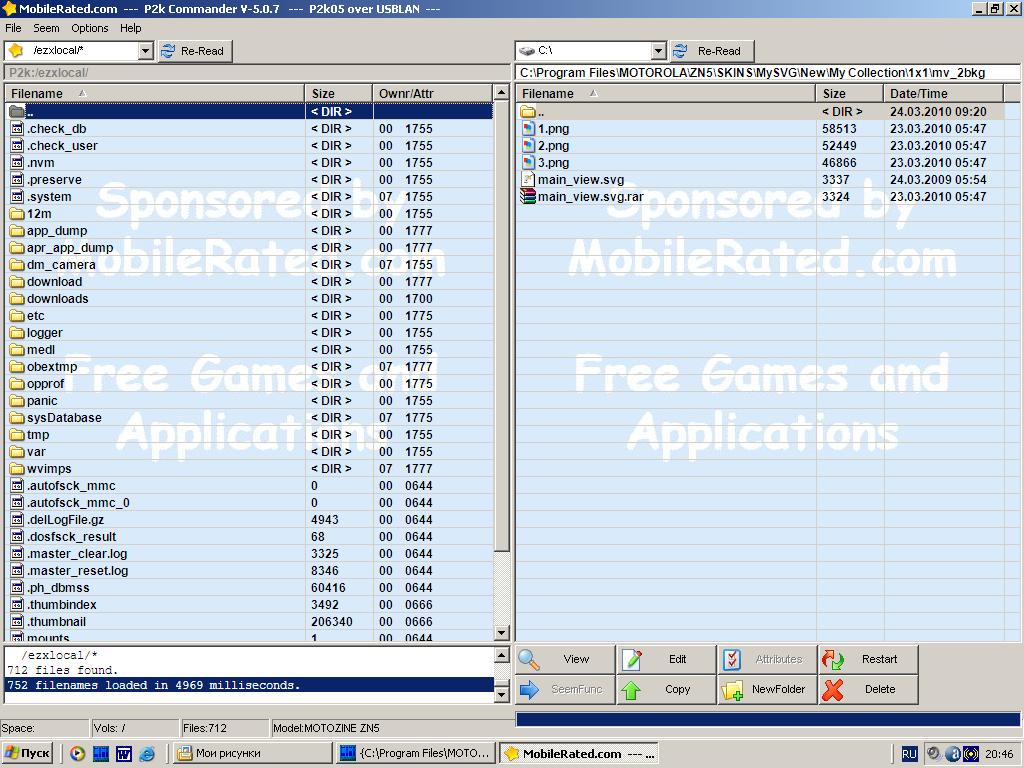Select the app_dump folder icon
The width and height of the screenshot is (1024, 768).
point(17,231)
